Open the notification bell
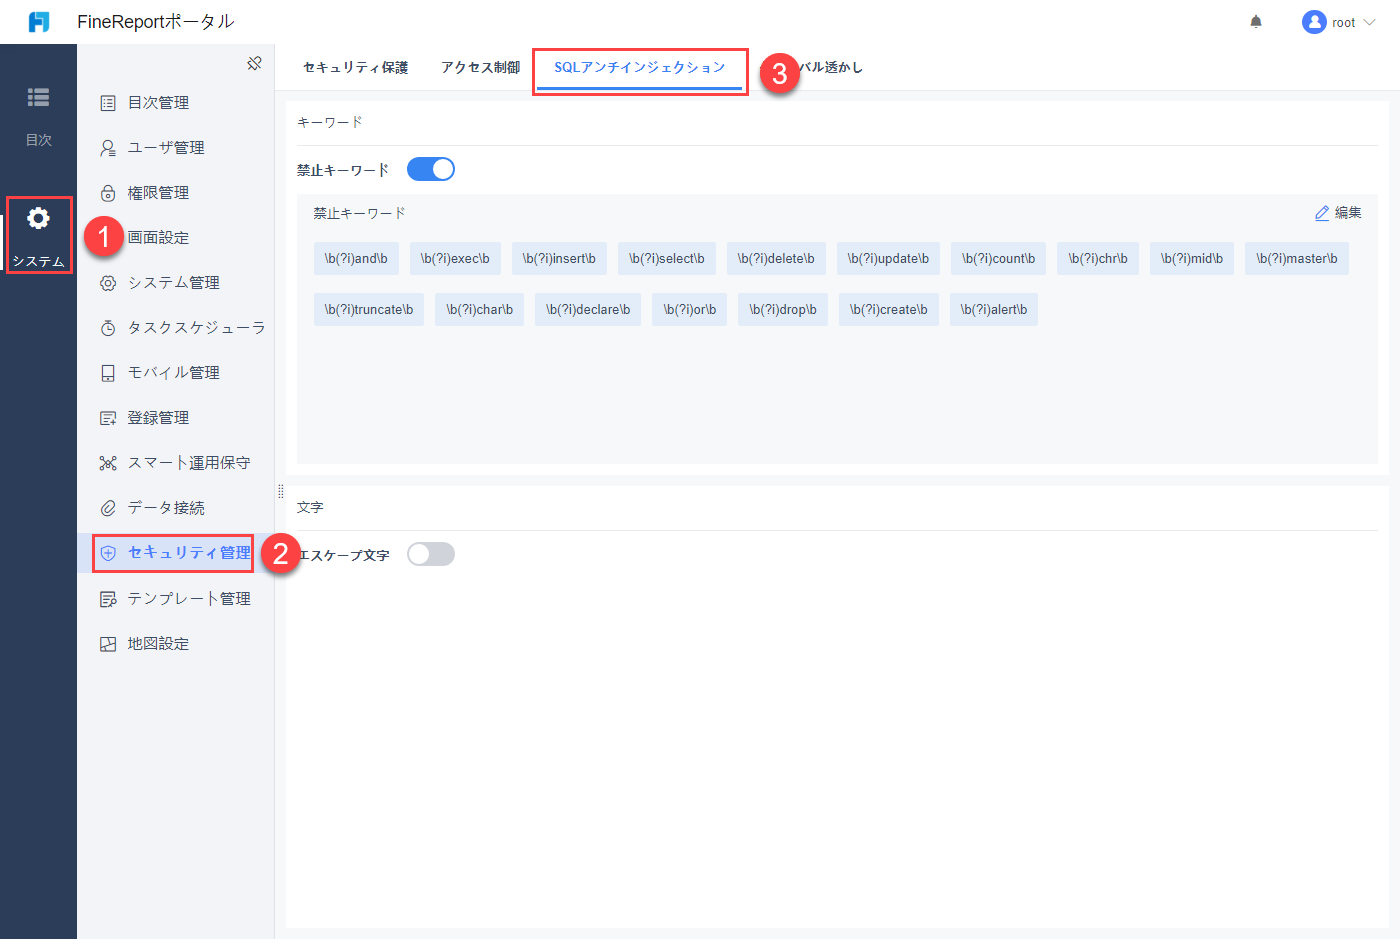This screenshot has width=1400, height=939. pos(1256,21)
